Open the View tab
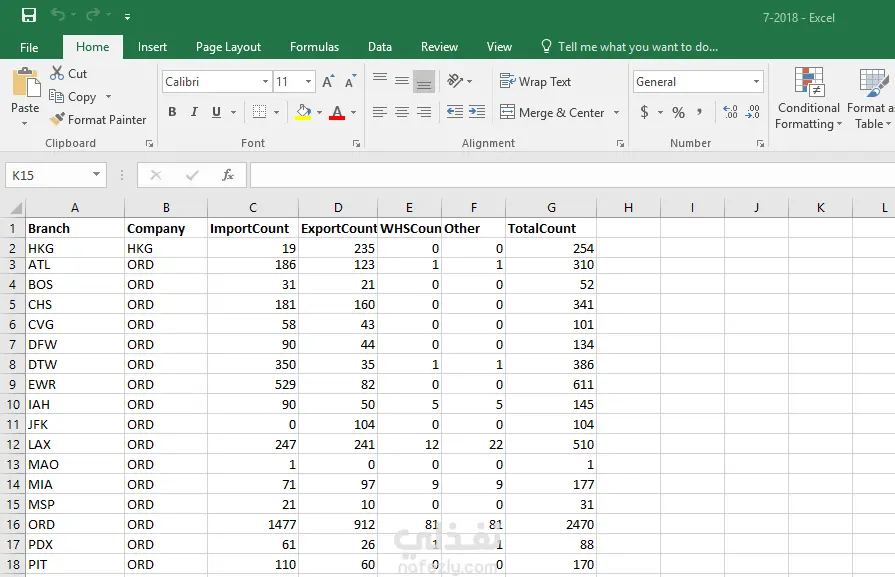The height and width of the screenshot is (577, 895). tap(499, 47)
